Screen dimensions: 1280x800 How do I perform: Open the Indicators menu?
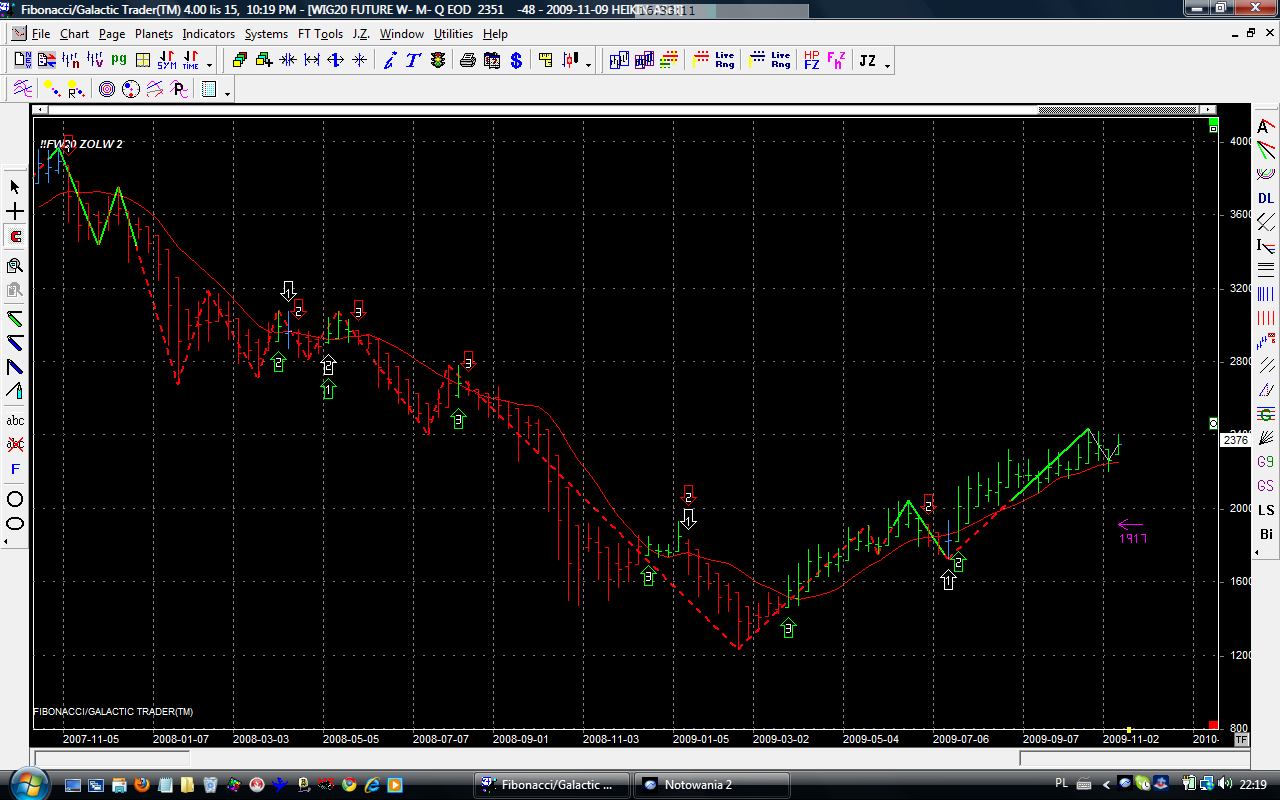(x=208, y=34)
